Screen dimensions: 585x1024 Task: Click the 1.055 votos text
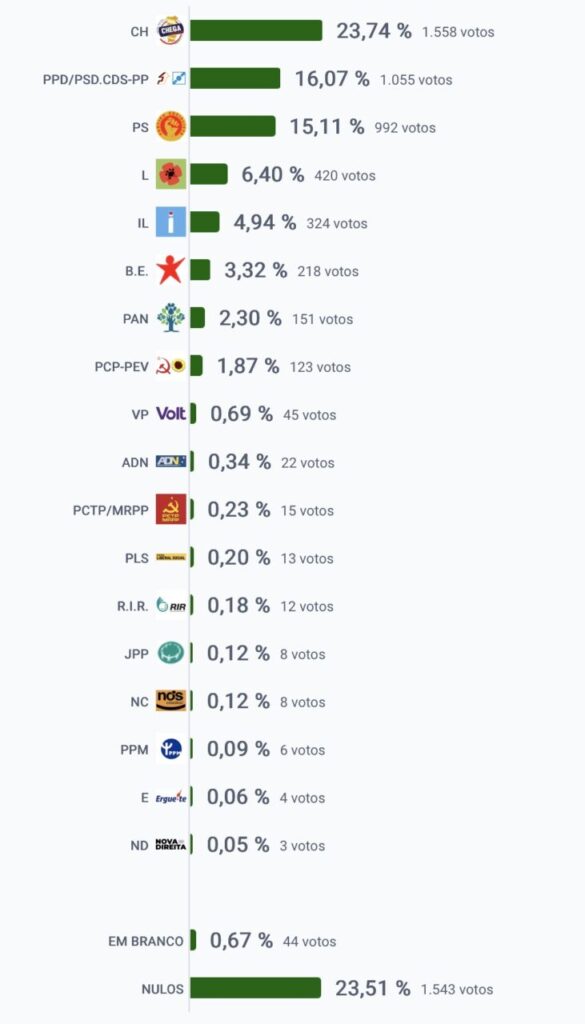pyautogui.click(x=416, y=80)
